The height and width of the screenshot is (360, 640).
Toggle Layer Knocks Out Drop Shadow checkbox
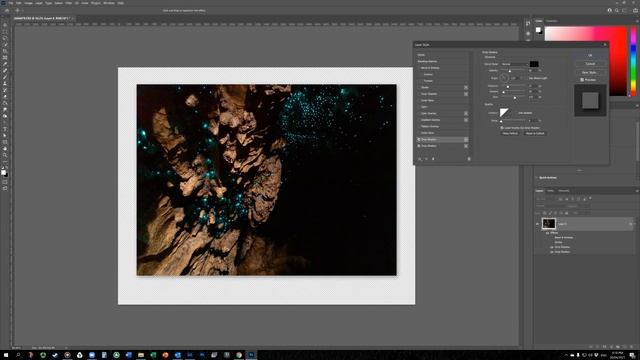point(502,128)
